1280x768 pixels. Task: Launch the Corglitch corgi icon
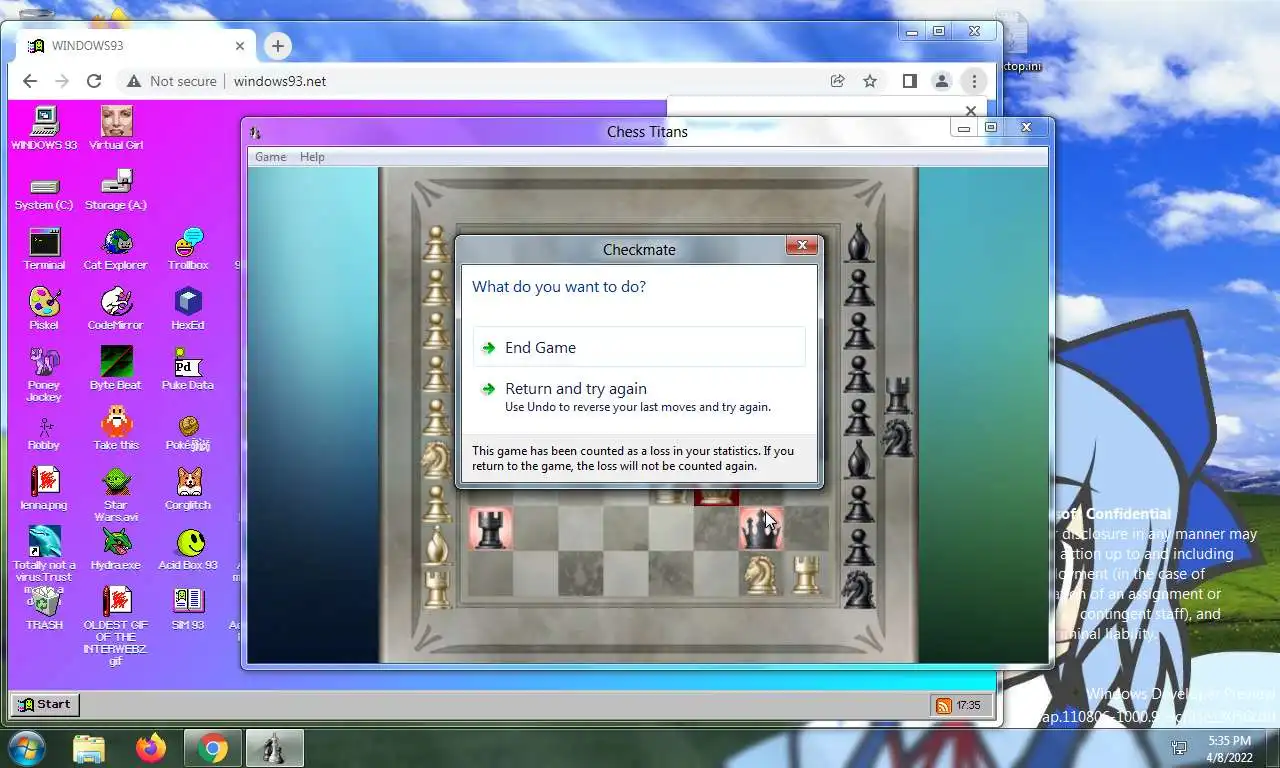coord(188,489)
